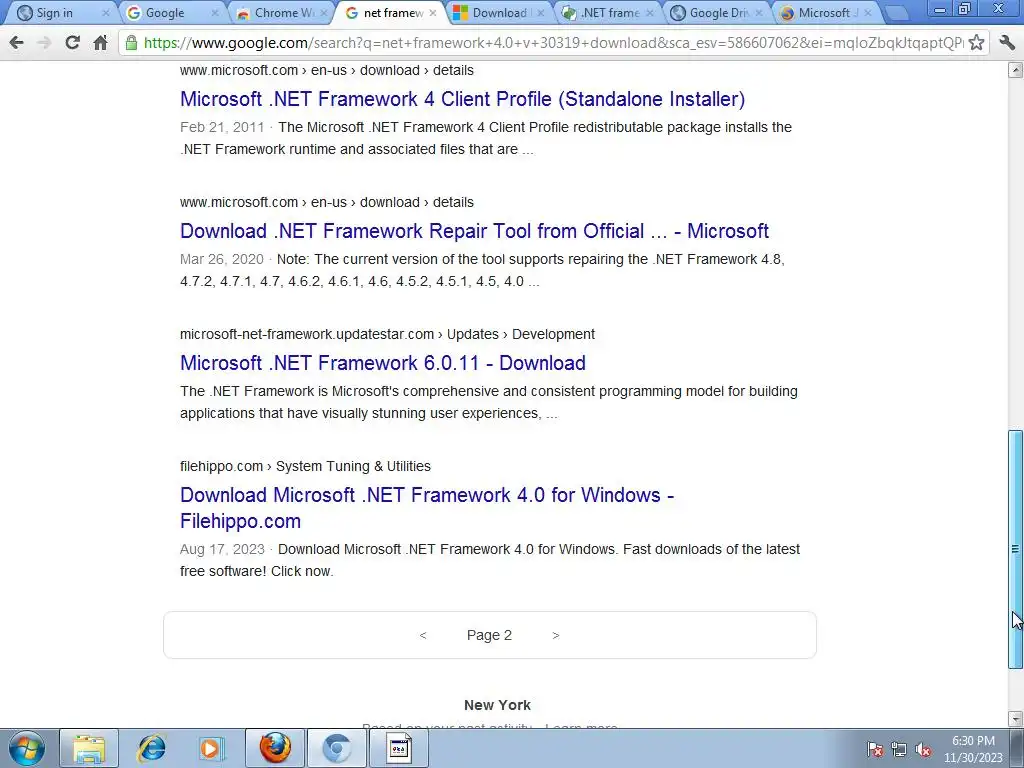Click the address bar URL field
This screenshot has height=768, width=1024.
[552, 43]
